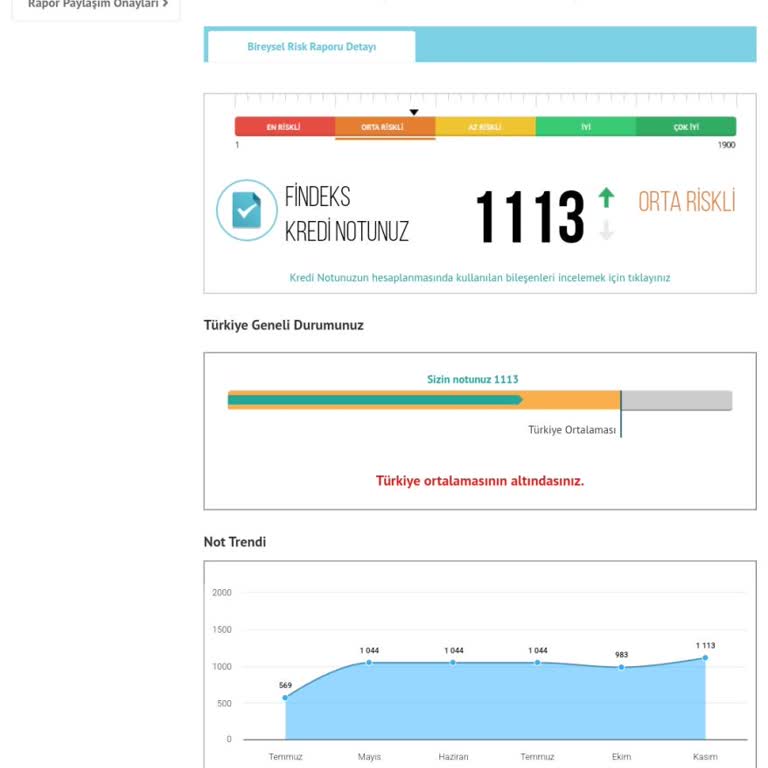Click the Findeks document checkmark icon
This screenshot has height=768, width=768.
247,210
